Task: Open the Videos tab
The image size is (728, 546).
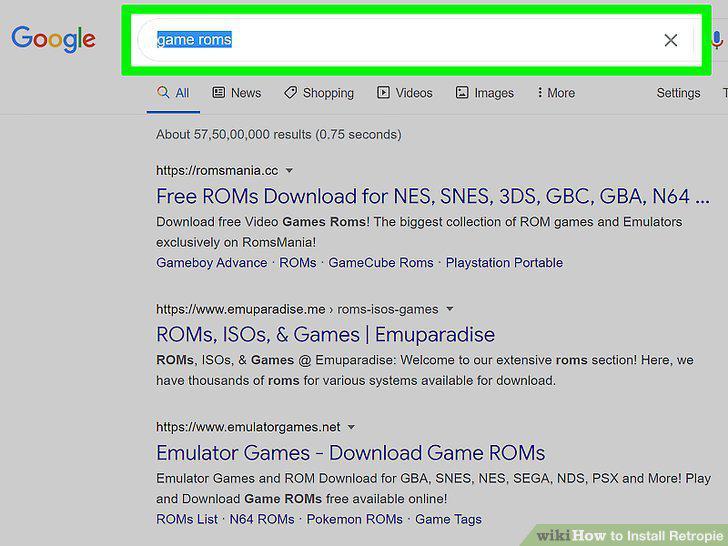Action: coord(404,93)
